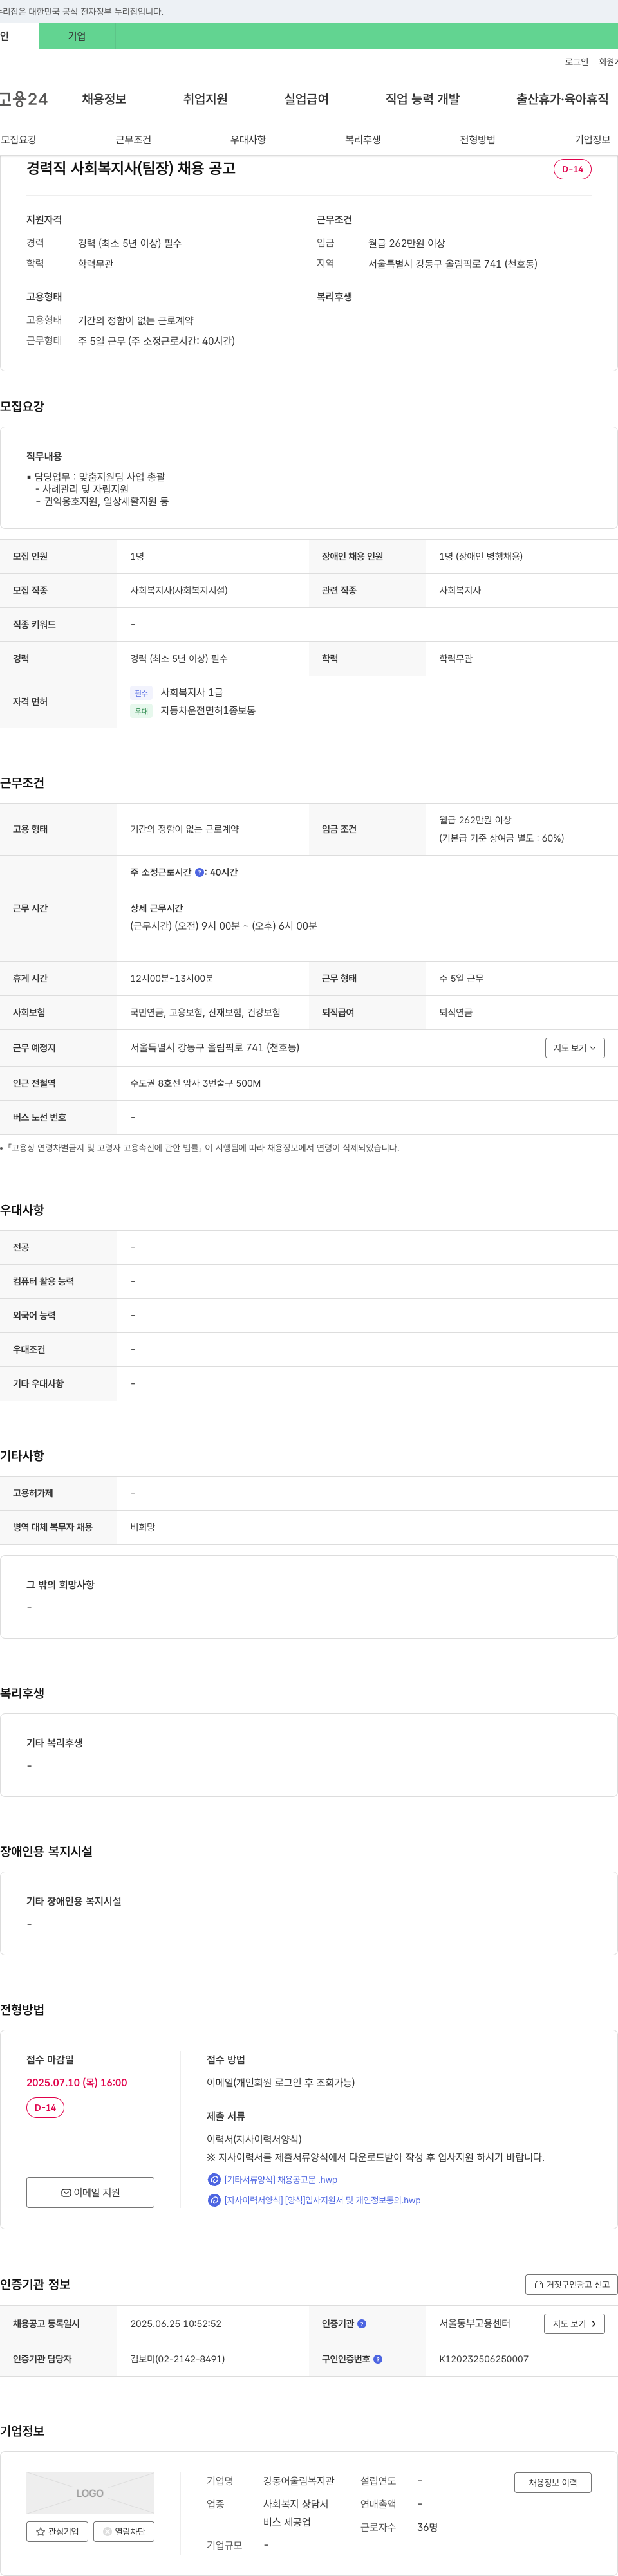Toggle 열람차단 for this company
The image size is (618, 2576).
[124, 2531]
